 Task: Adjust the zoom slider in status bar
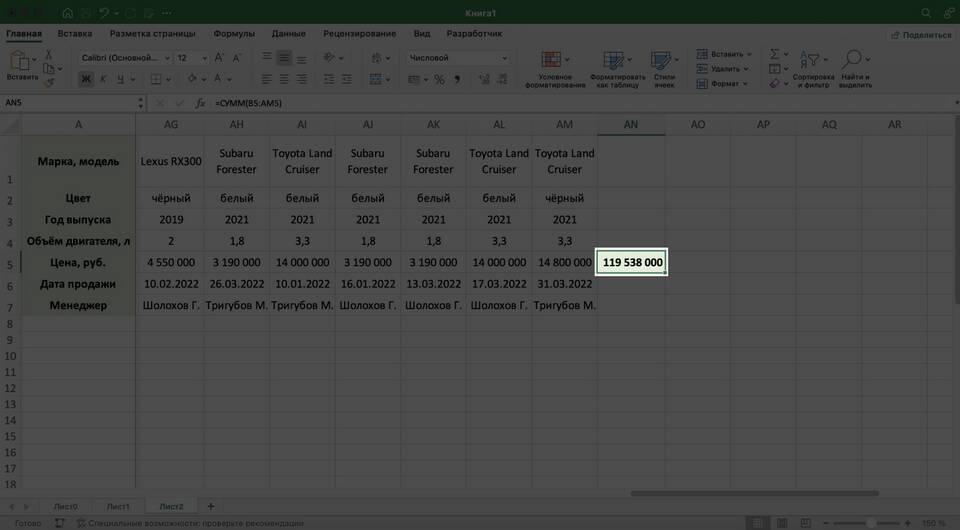[x=872, y=523]
